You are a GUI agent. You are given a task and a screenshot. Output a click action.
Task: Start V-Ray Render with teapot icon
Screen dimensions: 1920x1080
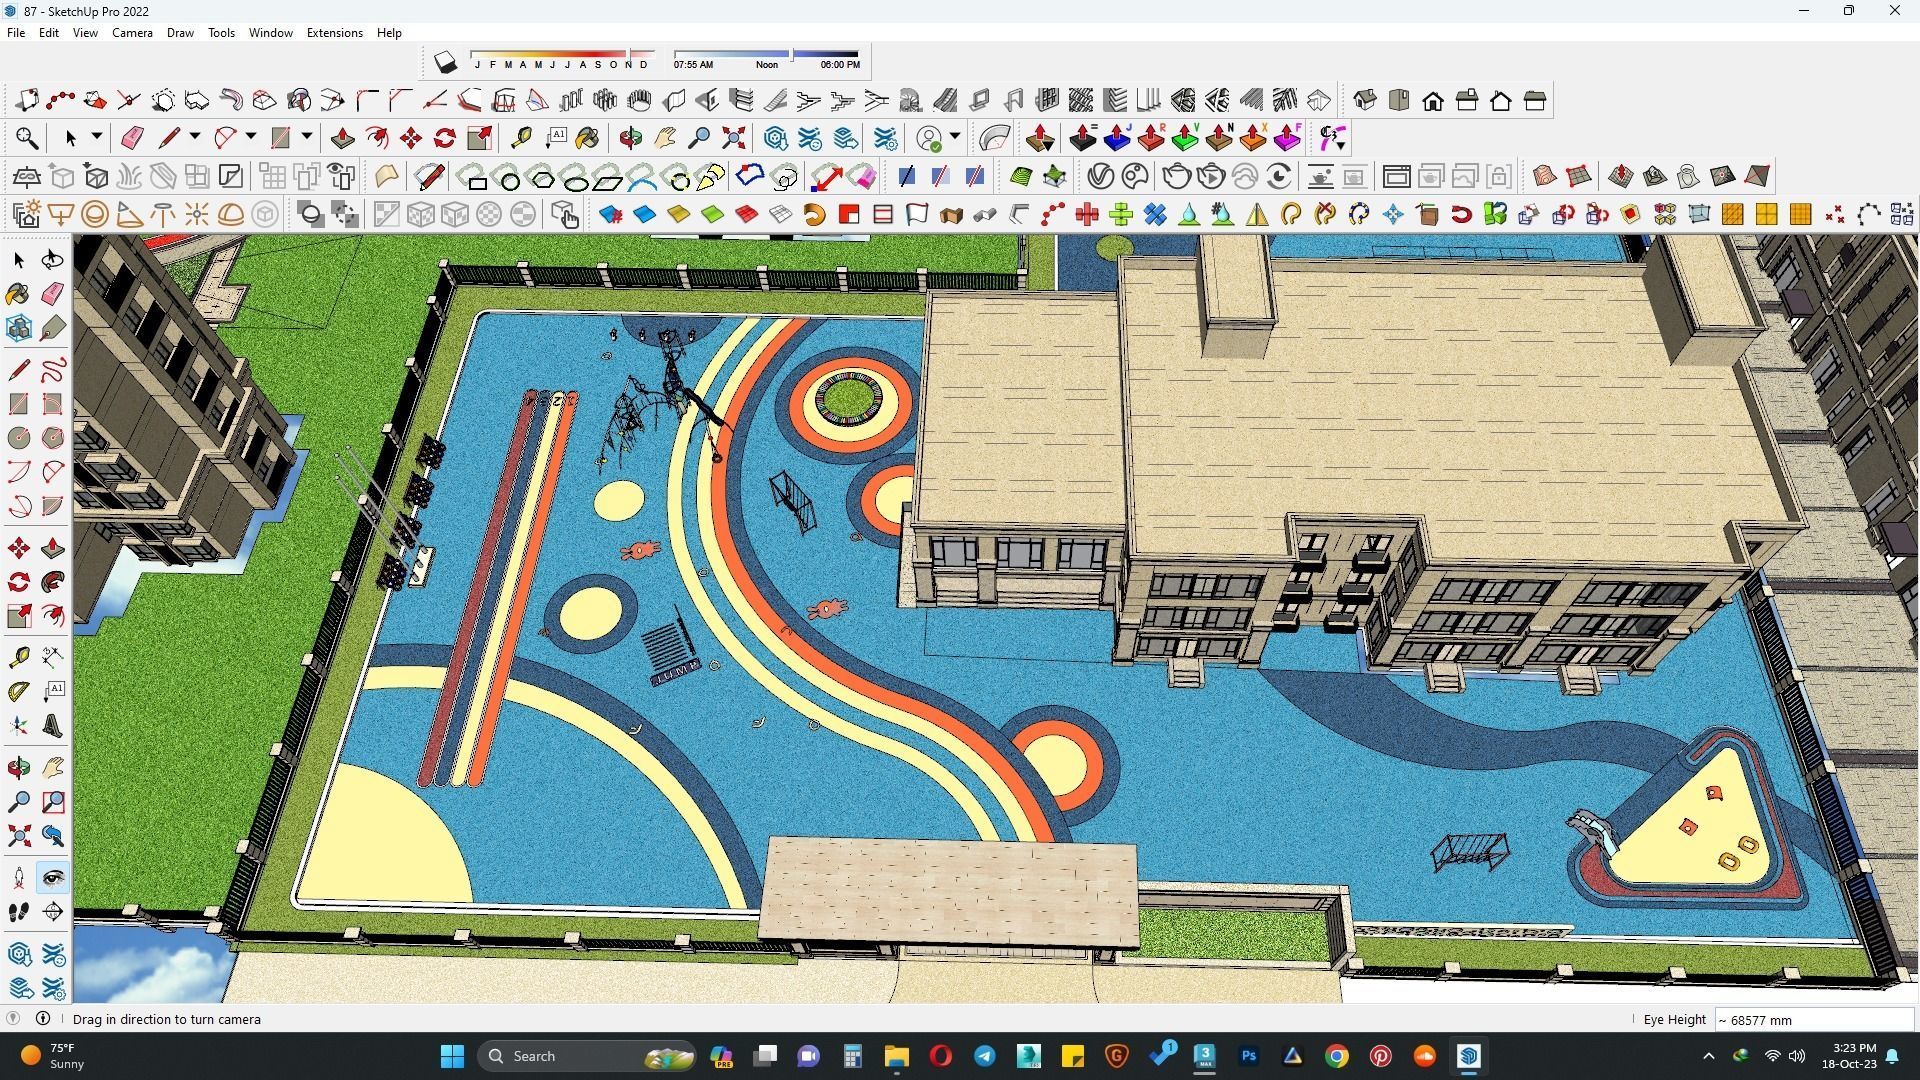1176,177
